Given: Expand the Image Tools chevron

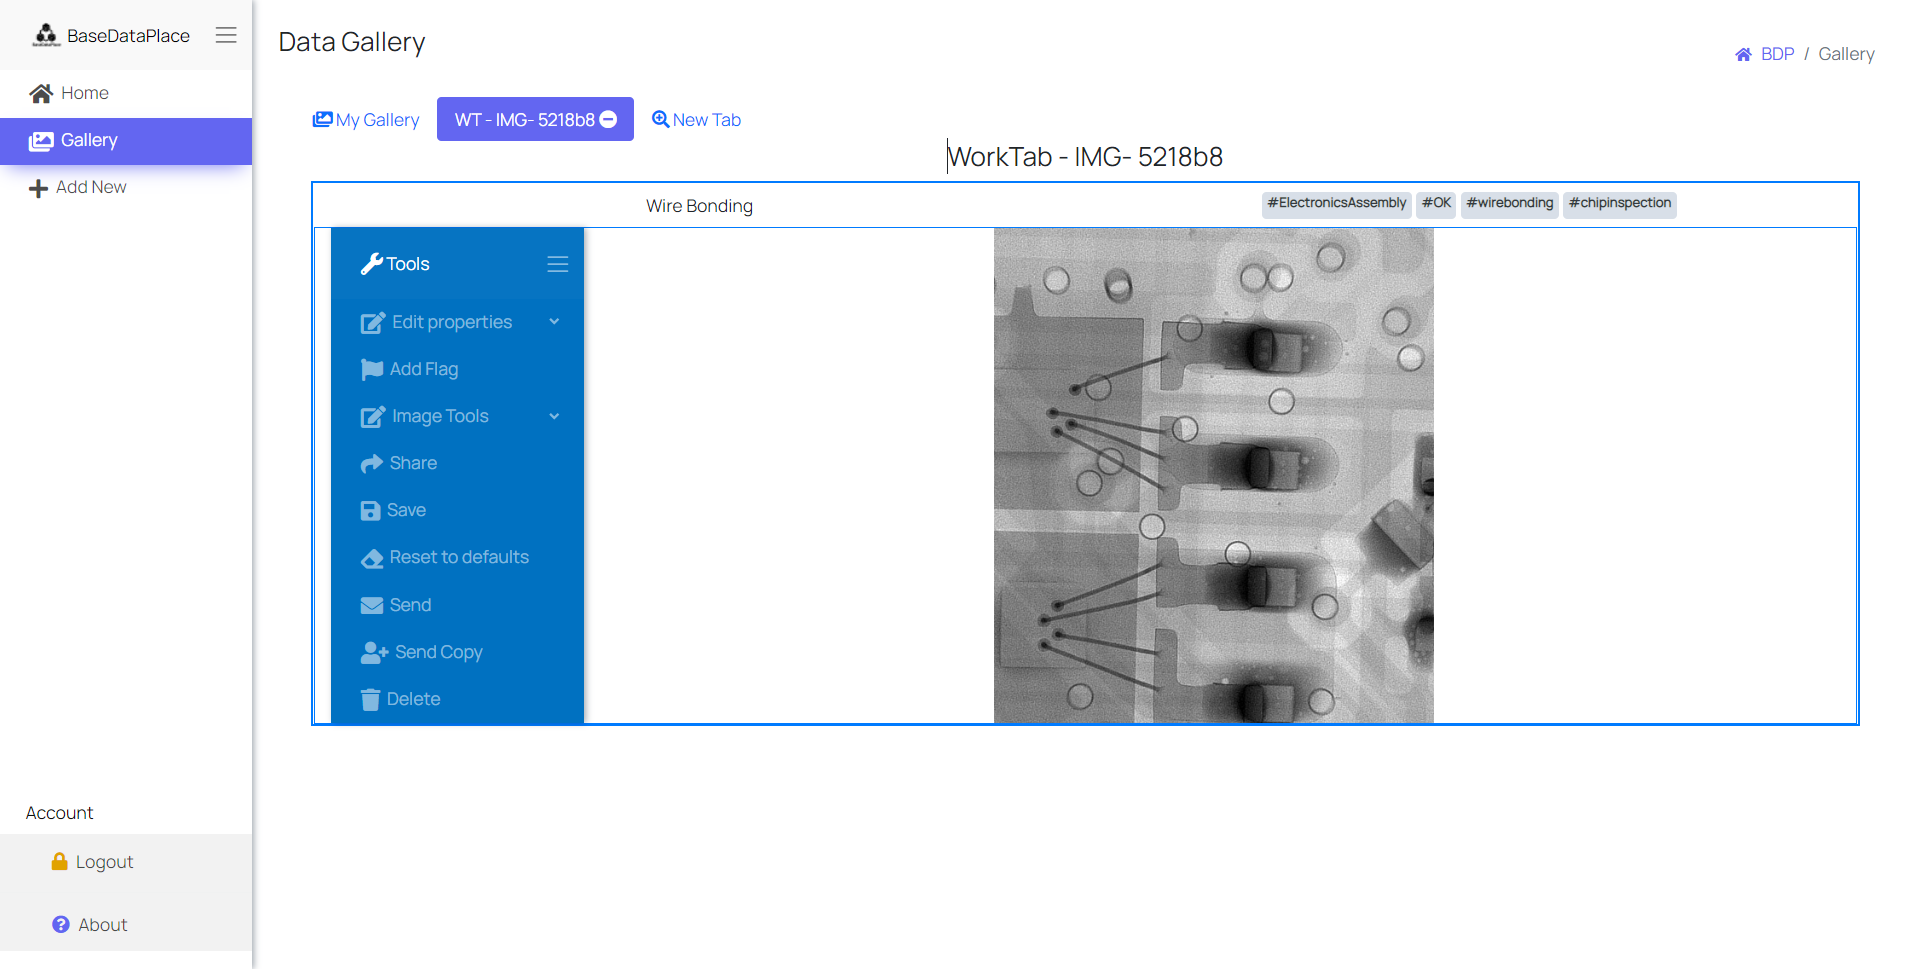Looking at the screenshot, I should [x=554, y=416].
